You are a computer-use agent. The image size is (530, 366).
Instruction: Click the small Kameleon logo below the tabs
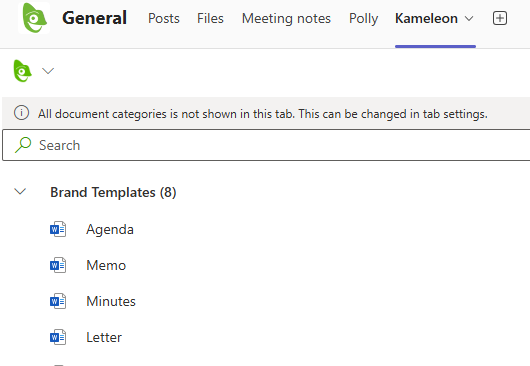[22, 71]
